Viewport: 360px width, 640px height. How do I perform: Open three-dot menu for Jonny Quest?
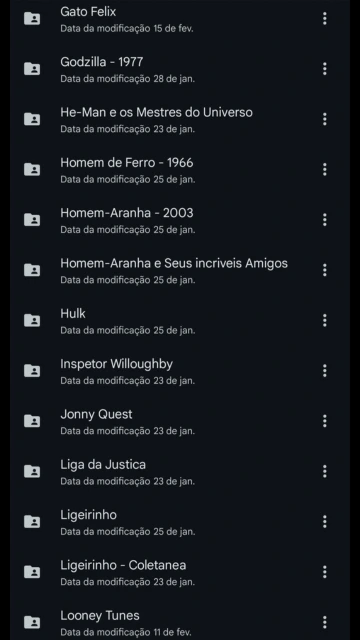click(x=324, y=421)
